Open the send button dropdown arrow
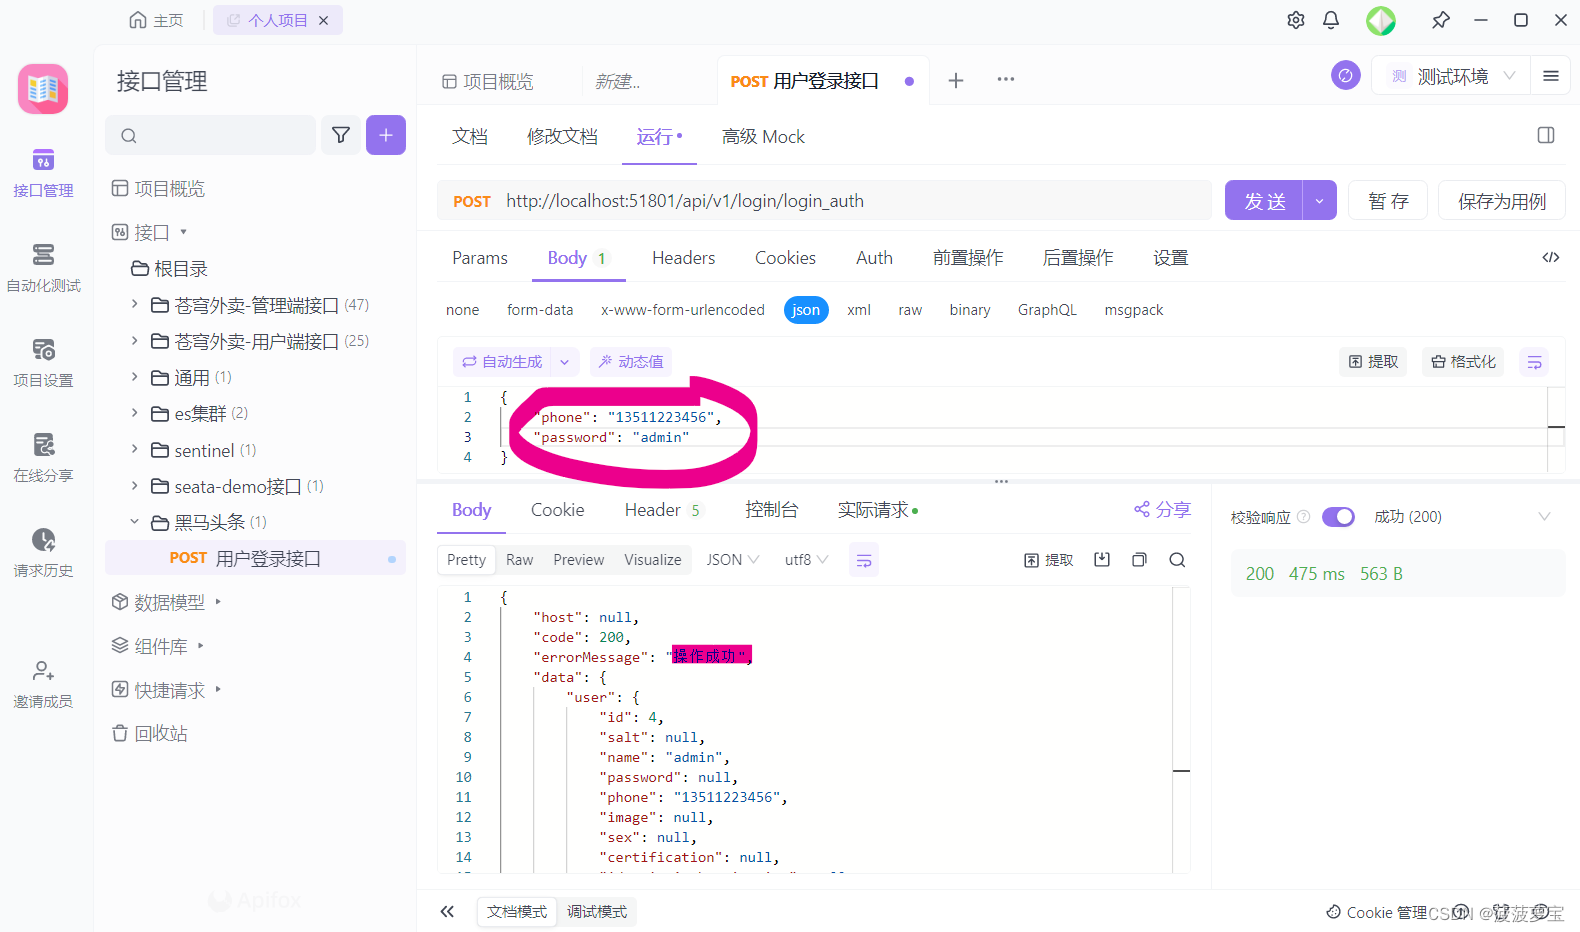1580x932 pixels. pyautogui.click(x=1320, y=201)
